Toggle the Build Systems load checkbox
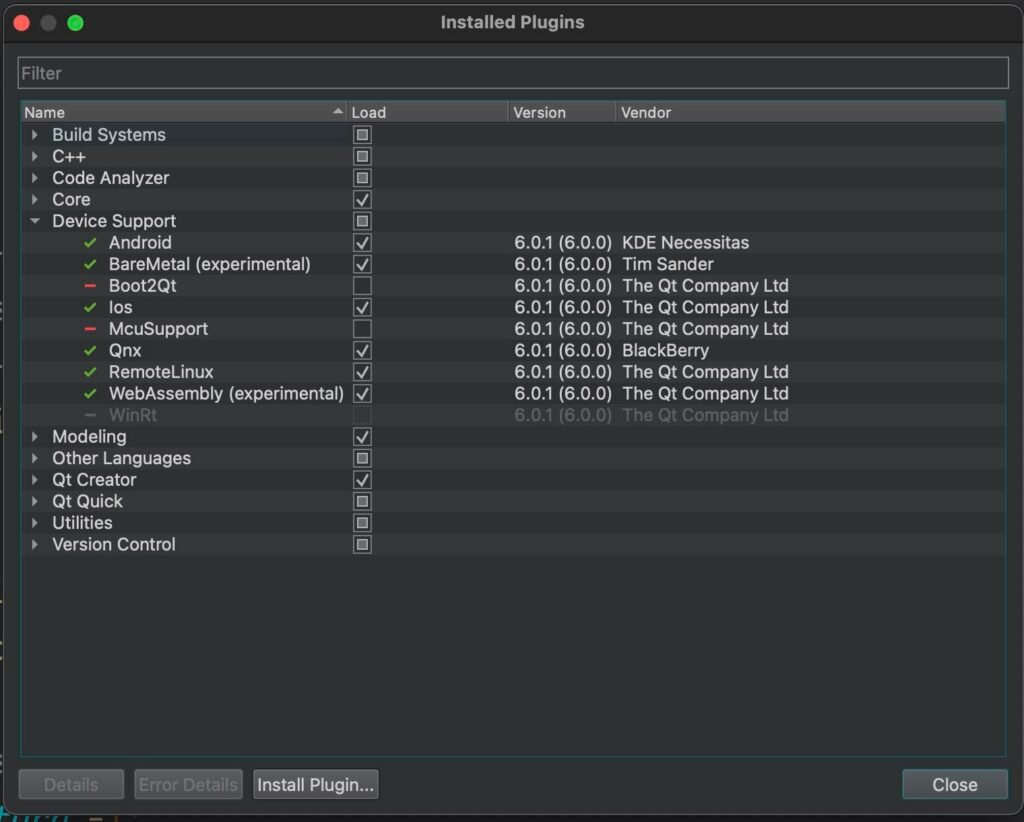The height and width of the screenshot is (822, 1024). (x=362, y=135)
